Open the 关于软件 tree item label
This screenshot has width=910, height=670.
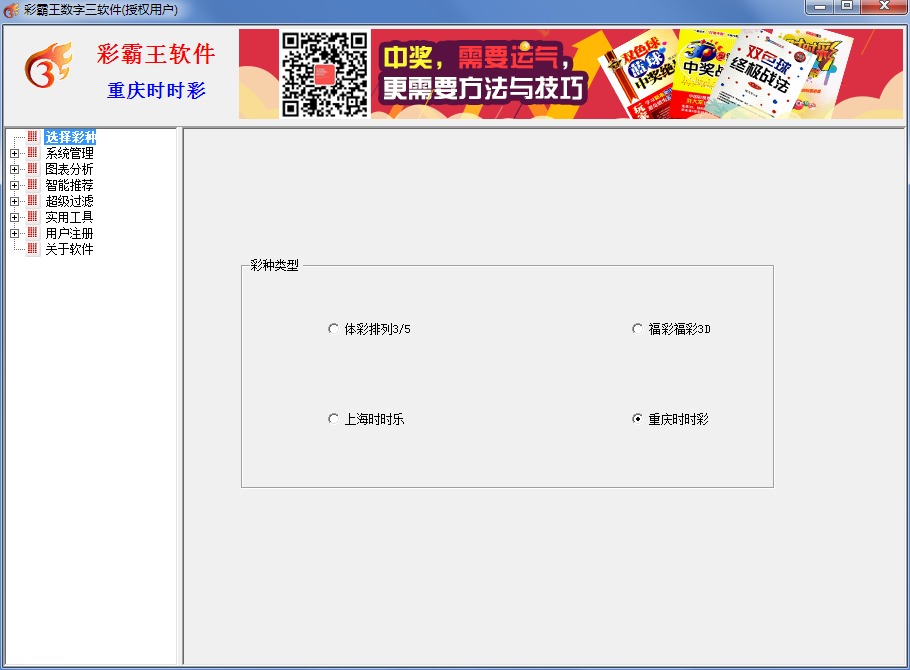click(x=69, y=249)
